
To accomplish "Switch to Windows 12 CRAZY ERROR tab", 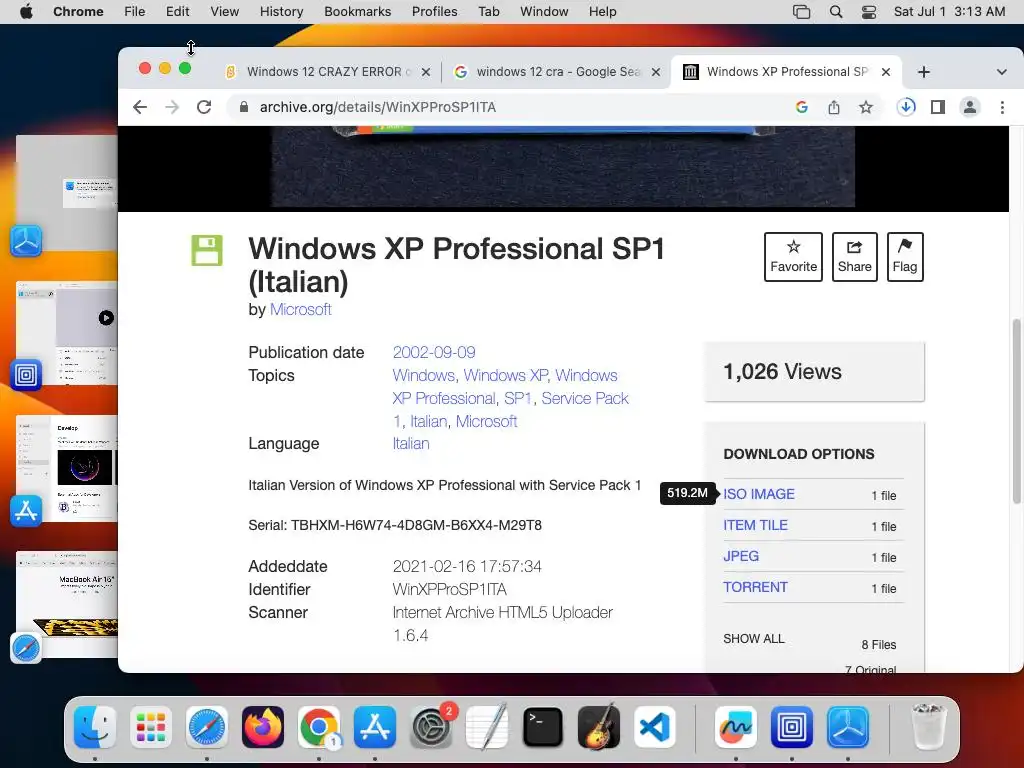I will (x=327, y=72).
